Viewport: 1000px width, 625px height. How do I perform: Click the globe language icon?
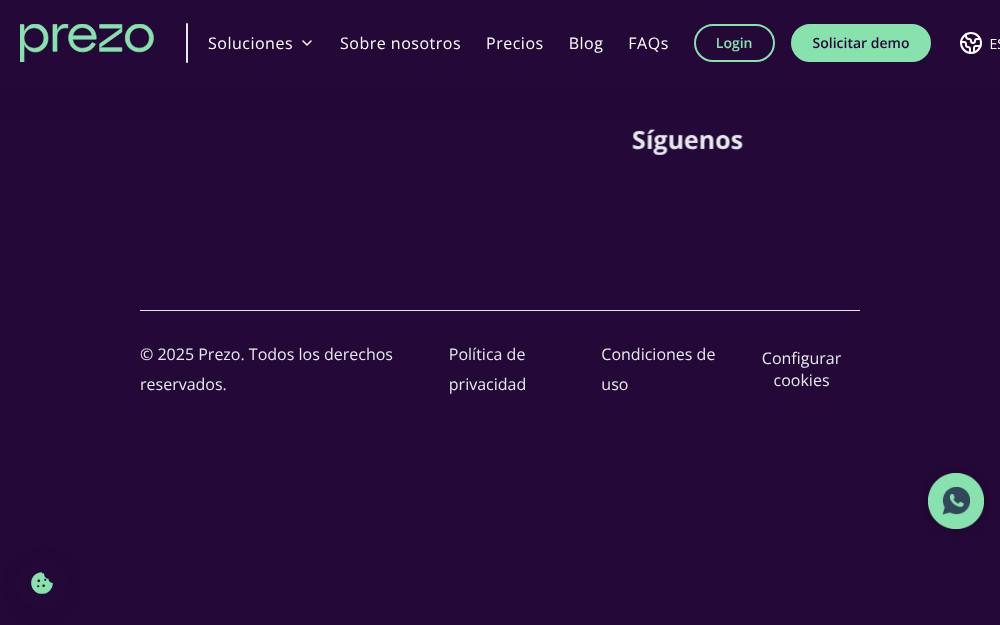pyautogui.click(x=971, y=43)
